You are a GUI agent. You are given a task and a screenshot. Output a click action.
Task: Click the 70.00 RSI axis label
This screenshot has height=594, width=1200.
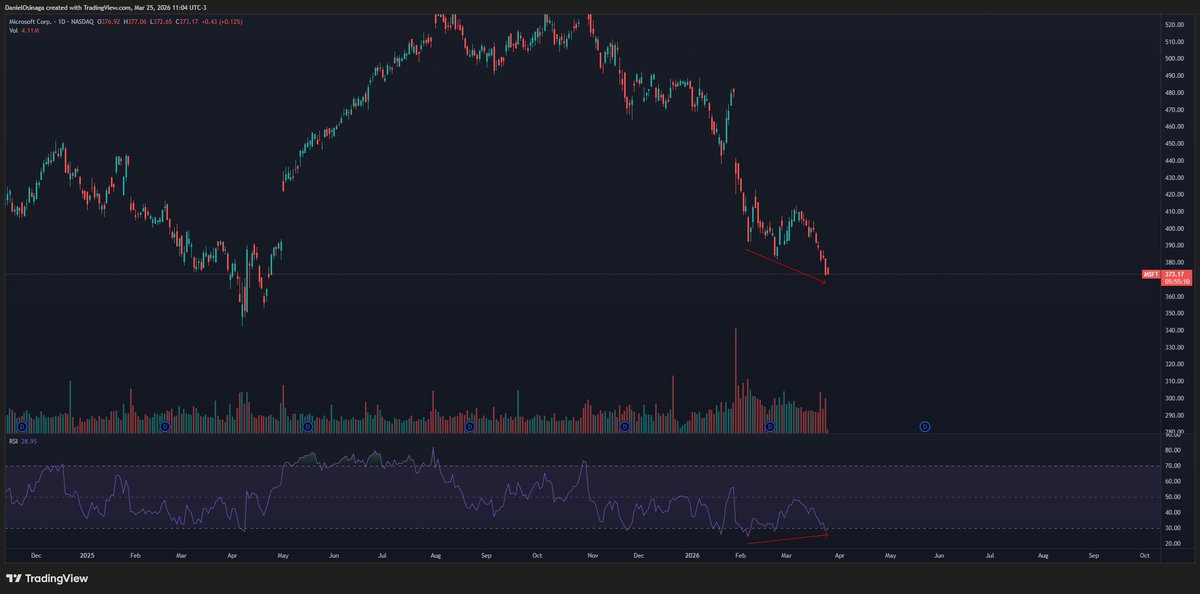pyautogui.click(x=1174, y=466)
